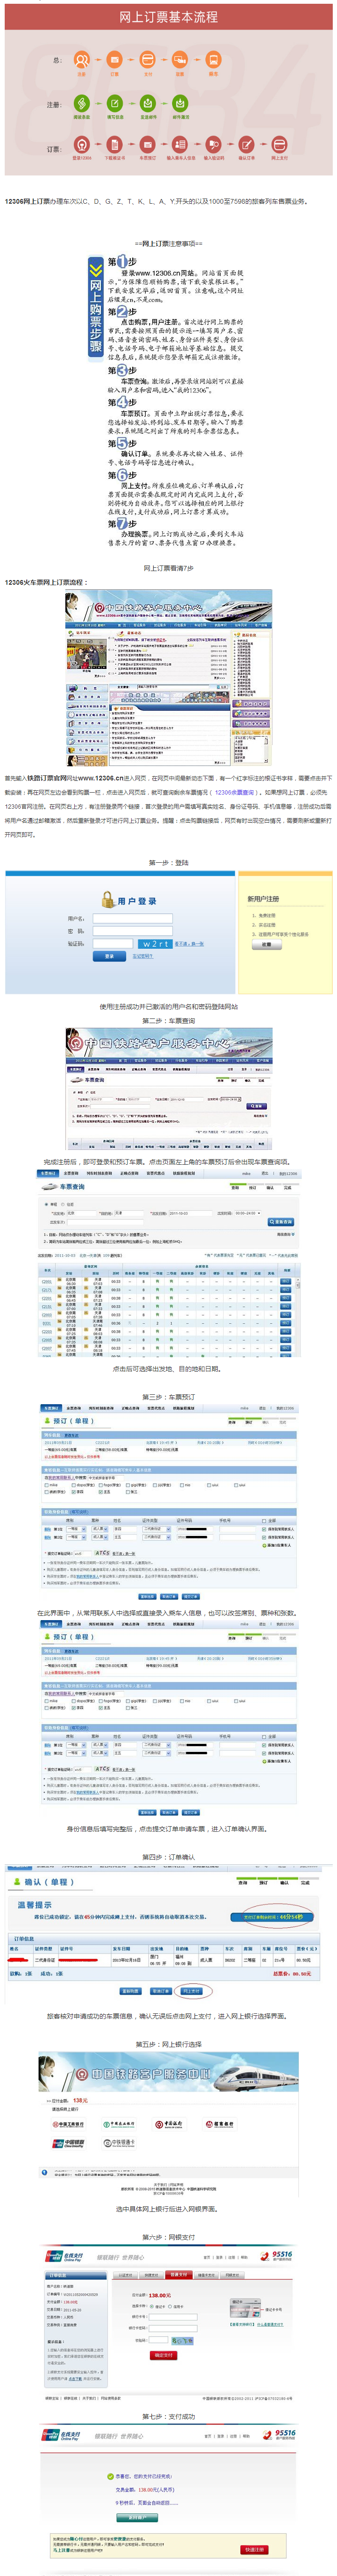
Task: Click the 订票 icon in the 总 flow row
Action: coord(115,60)
